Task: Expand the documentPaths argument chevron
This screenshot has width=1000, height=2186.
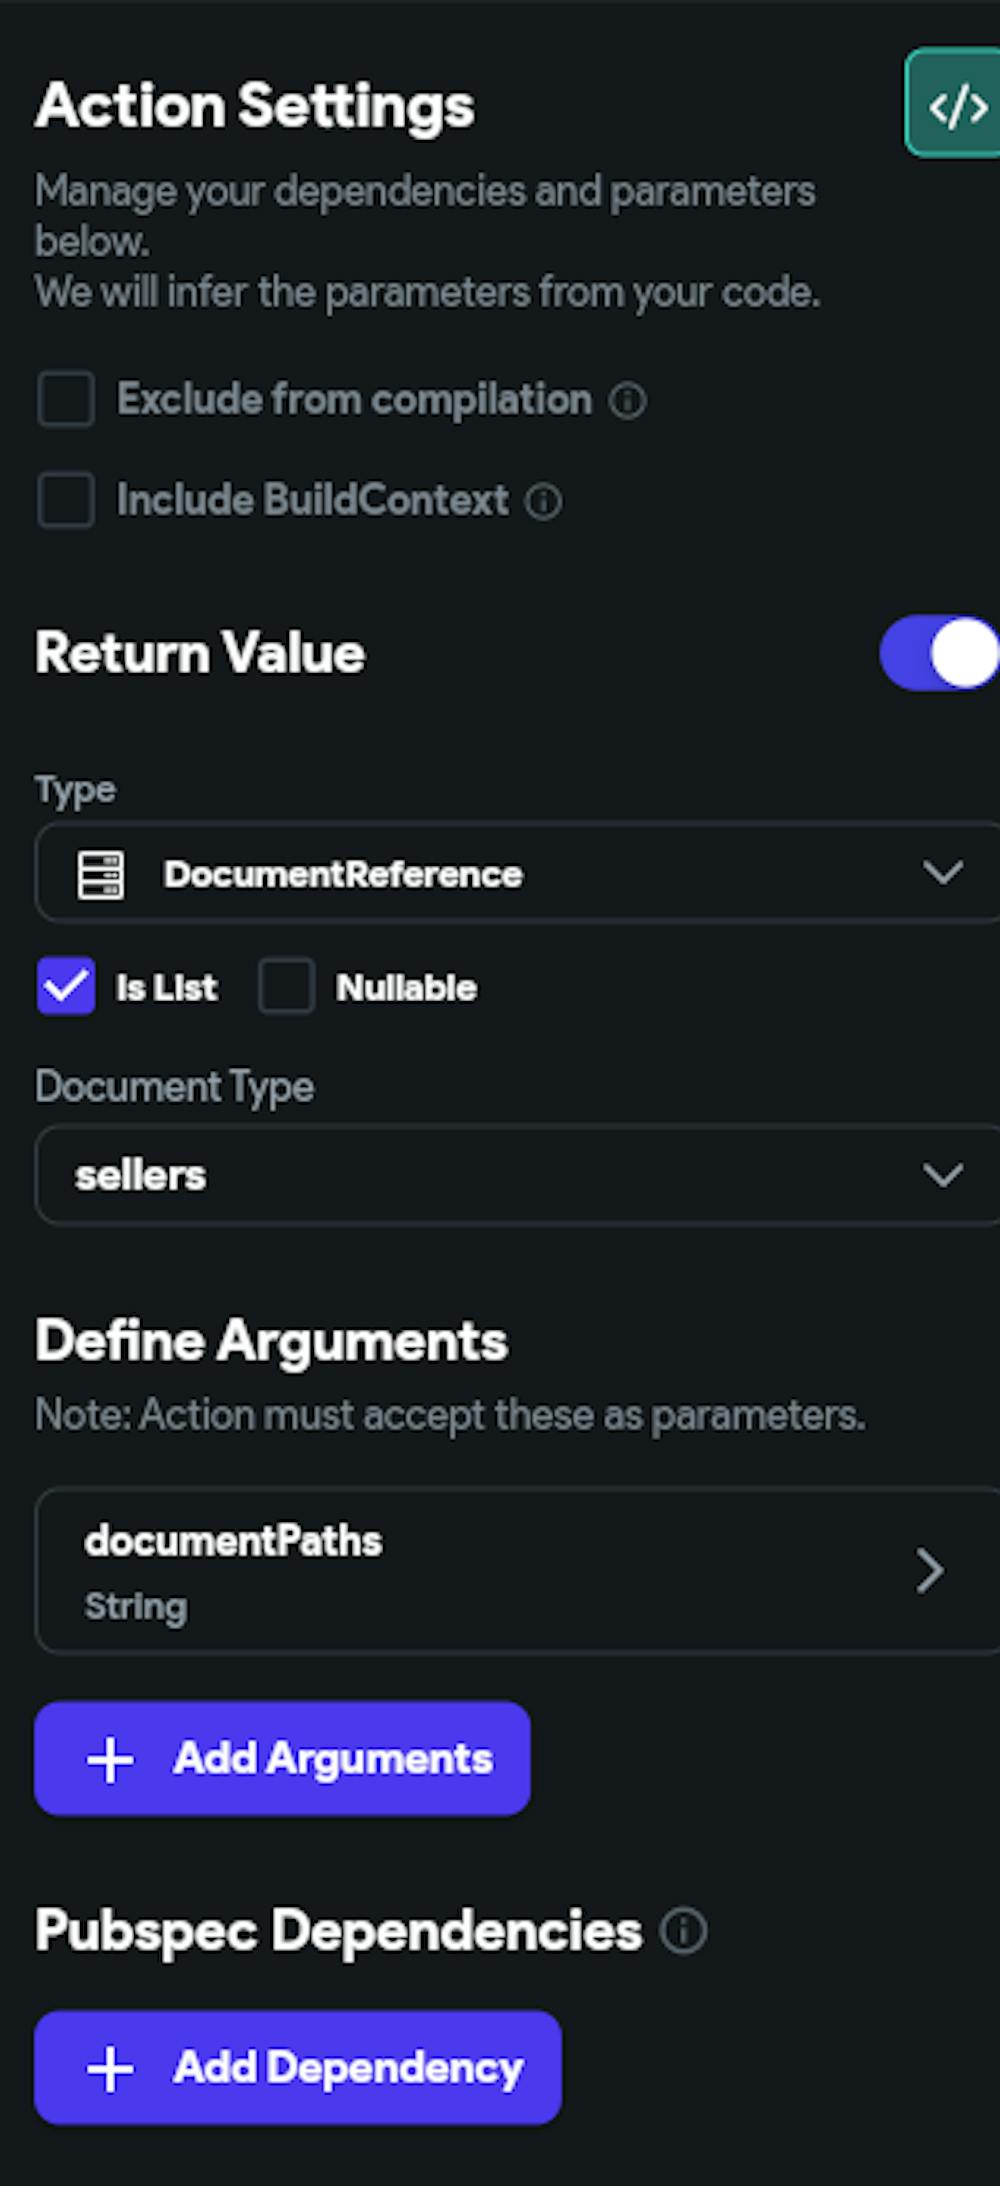Action: (x=930, y=1571)
